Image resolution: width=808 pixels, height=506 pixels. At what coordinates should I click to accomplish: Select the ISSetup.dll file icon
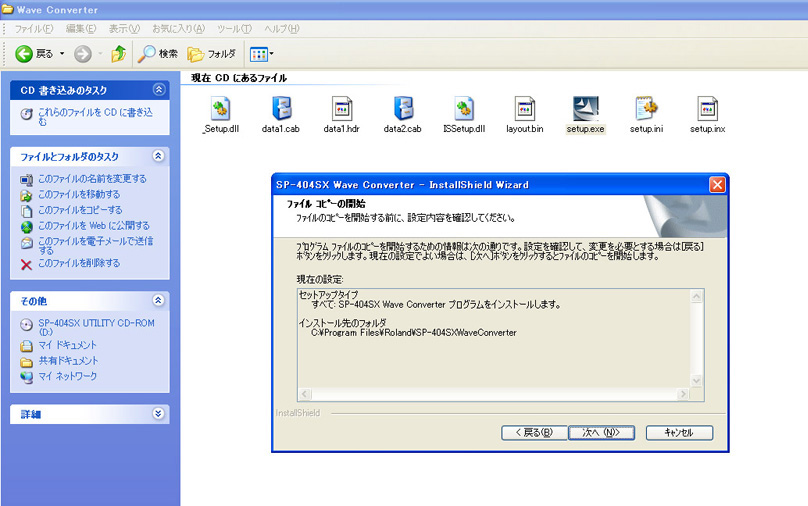click(x=464, y=109)
